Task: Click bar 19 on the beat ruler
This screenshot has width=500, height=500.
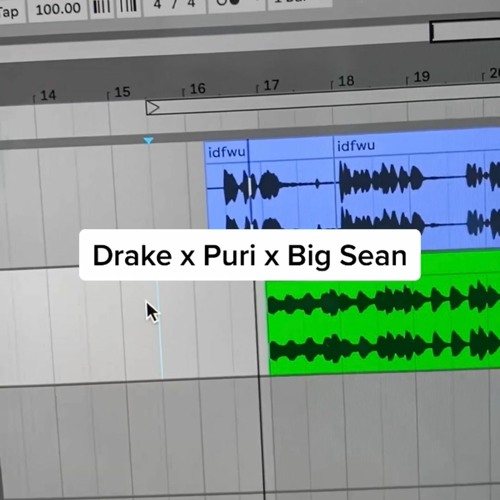Action: coord(421,77)
